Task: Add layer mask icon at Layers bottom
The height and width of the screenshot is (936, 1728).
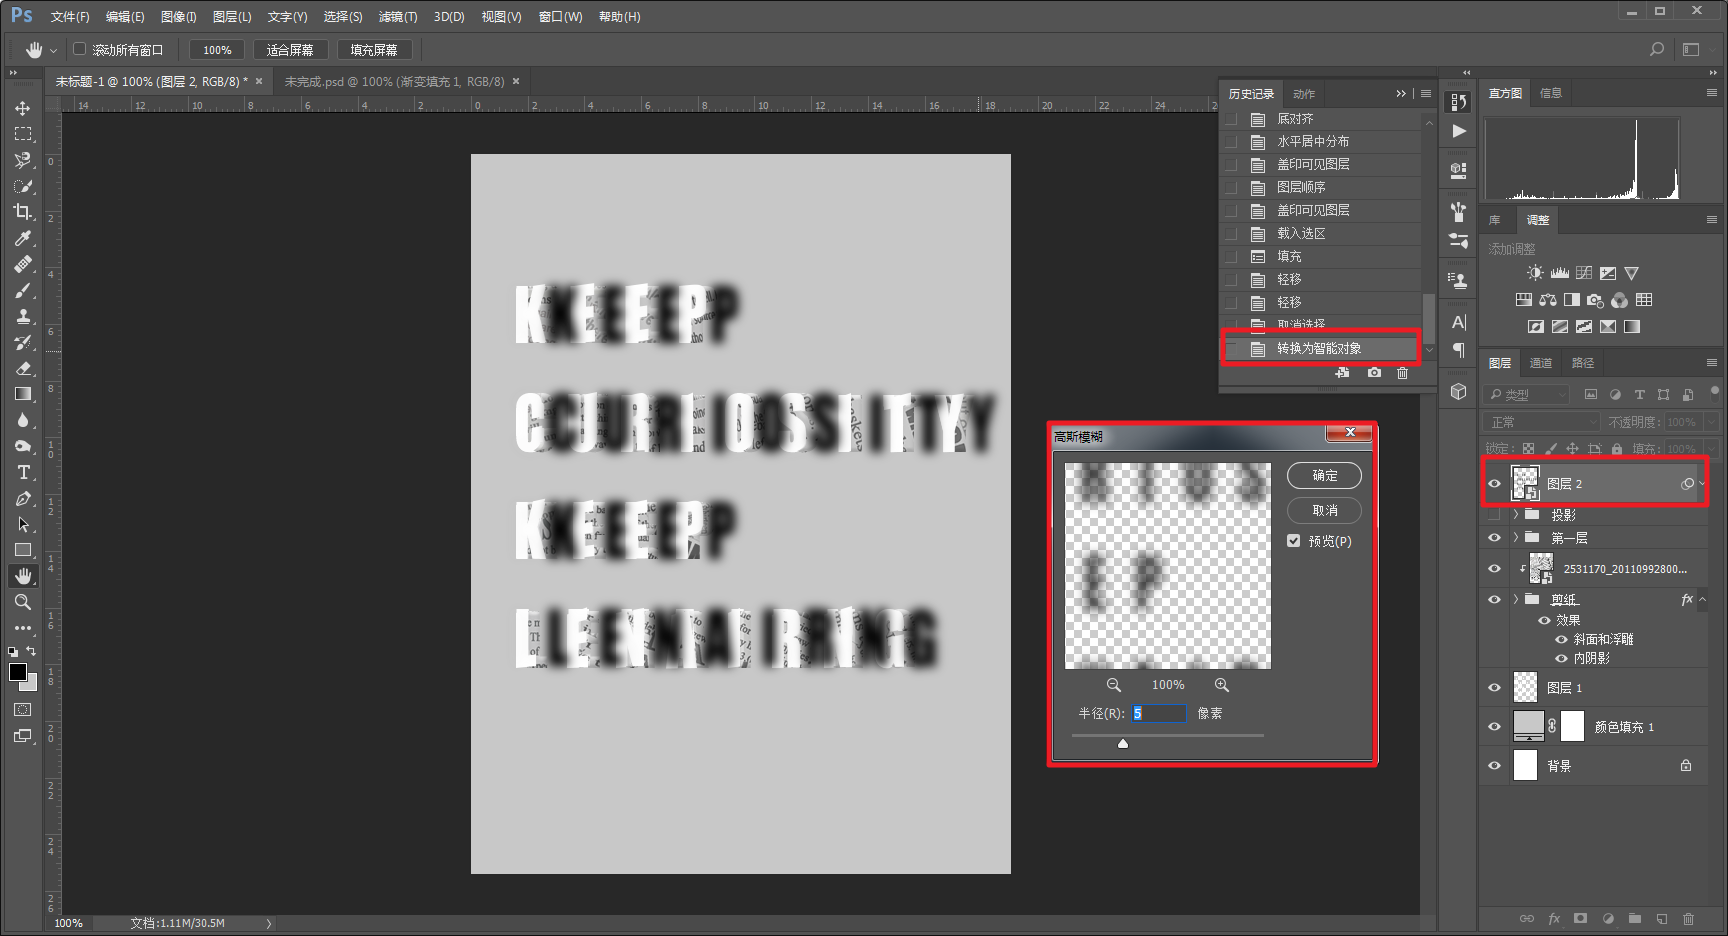Action: 1580,918
